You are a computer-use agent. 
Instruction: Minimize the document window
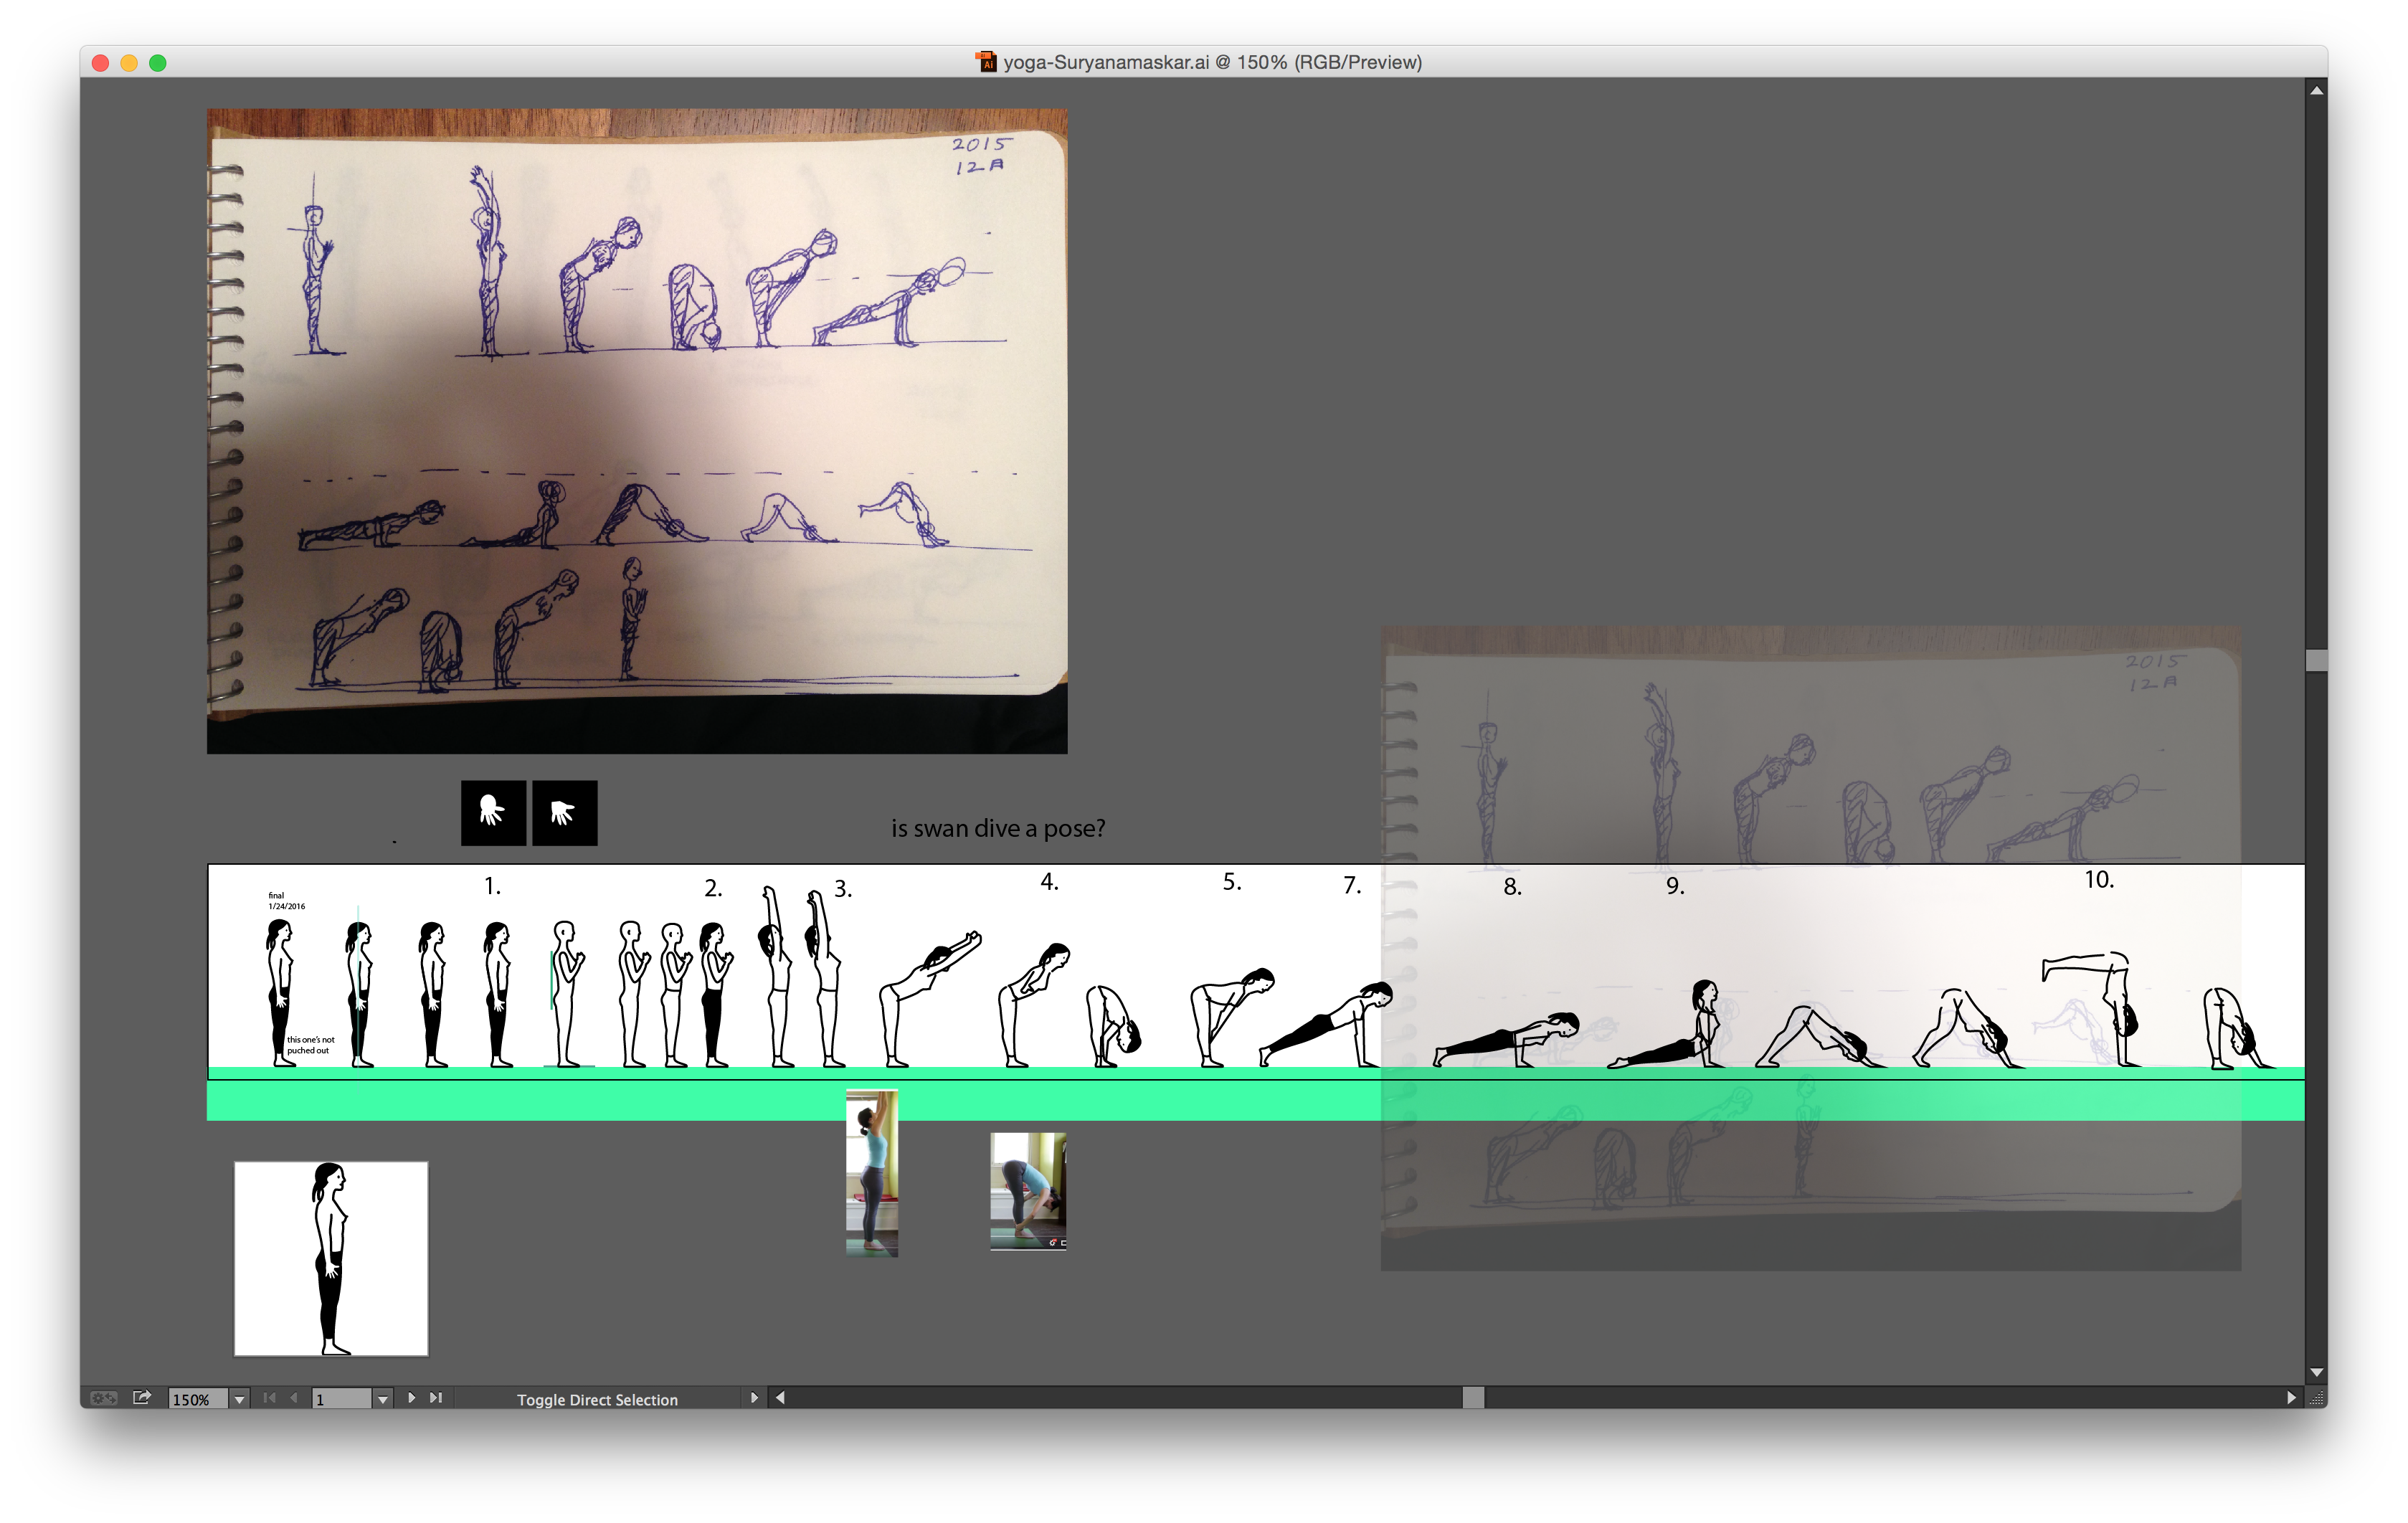(x=129, y=63)
